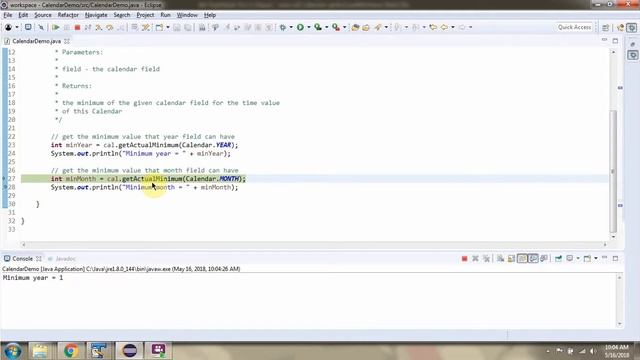
Task: Toggle Drop to Frame button in the toolbar
Action: click(134, 27)
